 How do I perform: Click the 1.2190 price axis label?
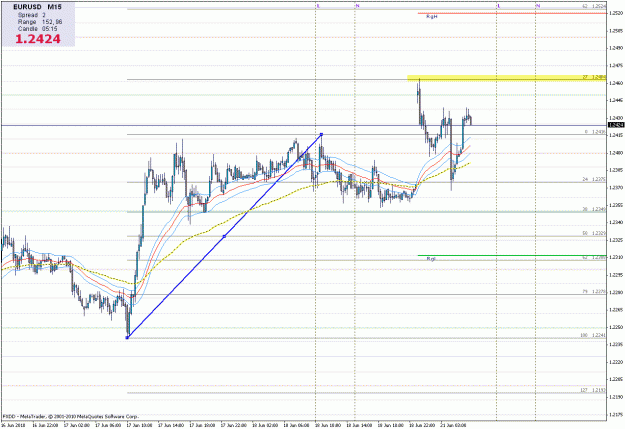(x=616, y=397)
